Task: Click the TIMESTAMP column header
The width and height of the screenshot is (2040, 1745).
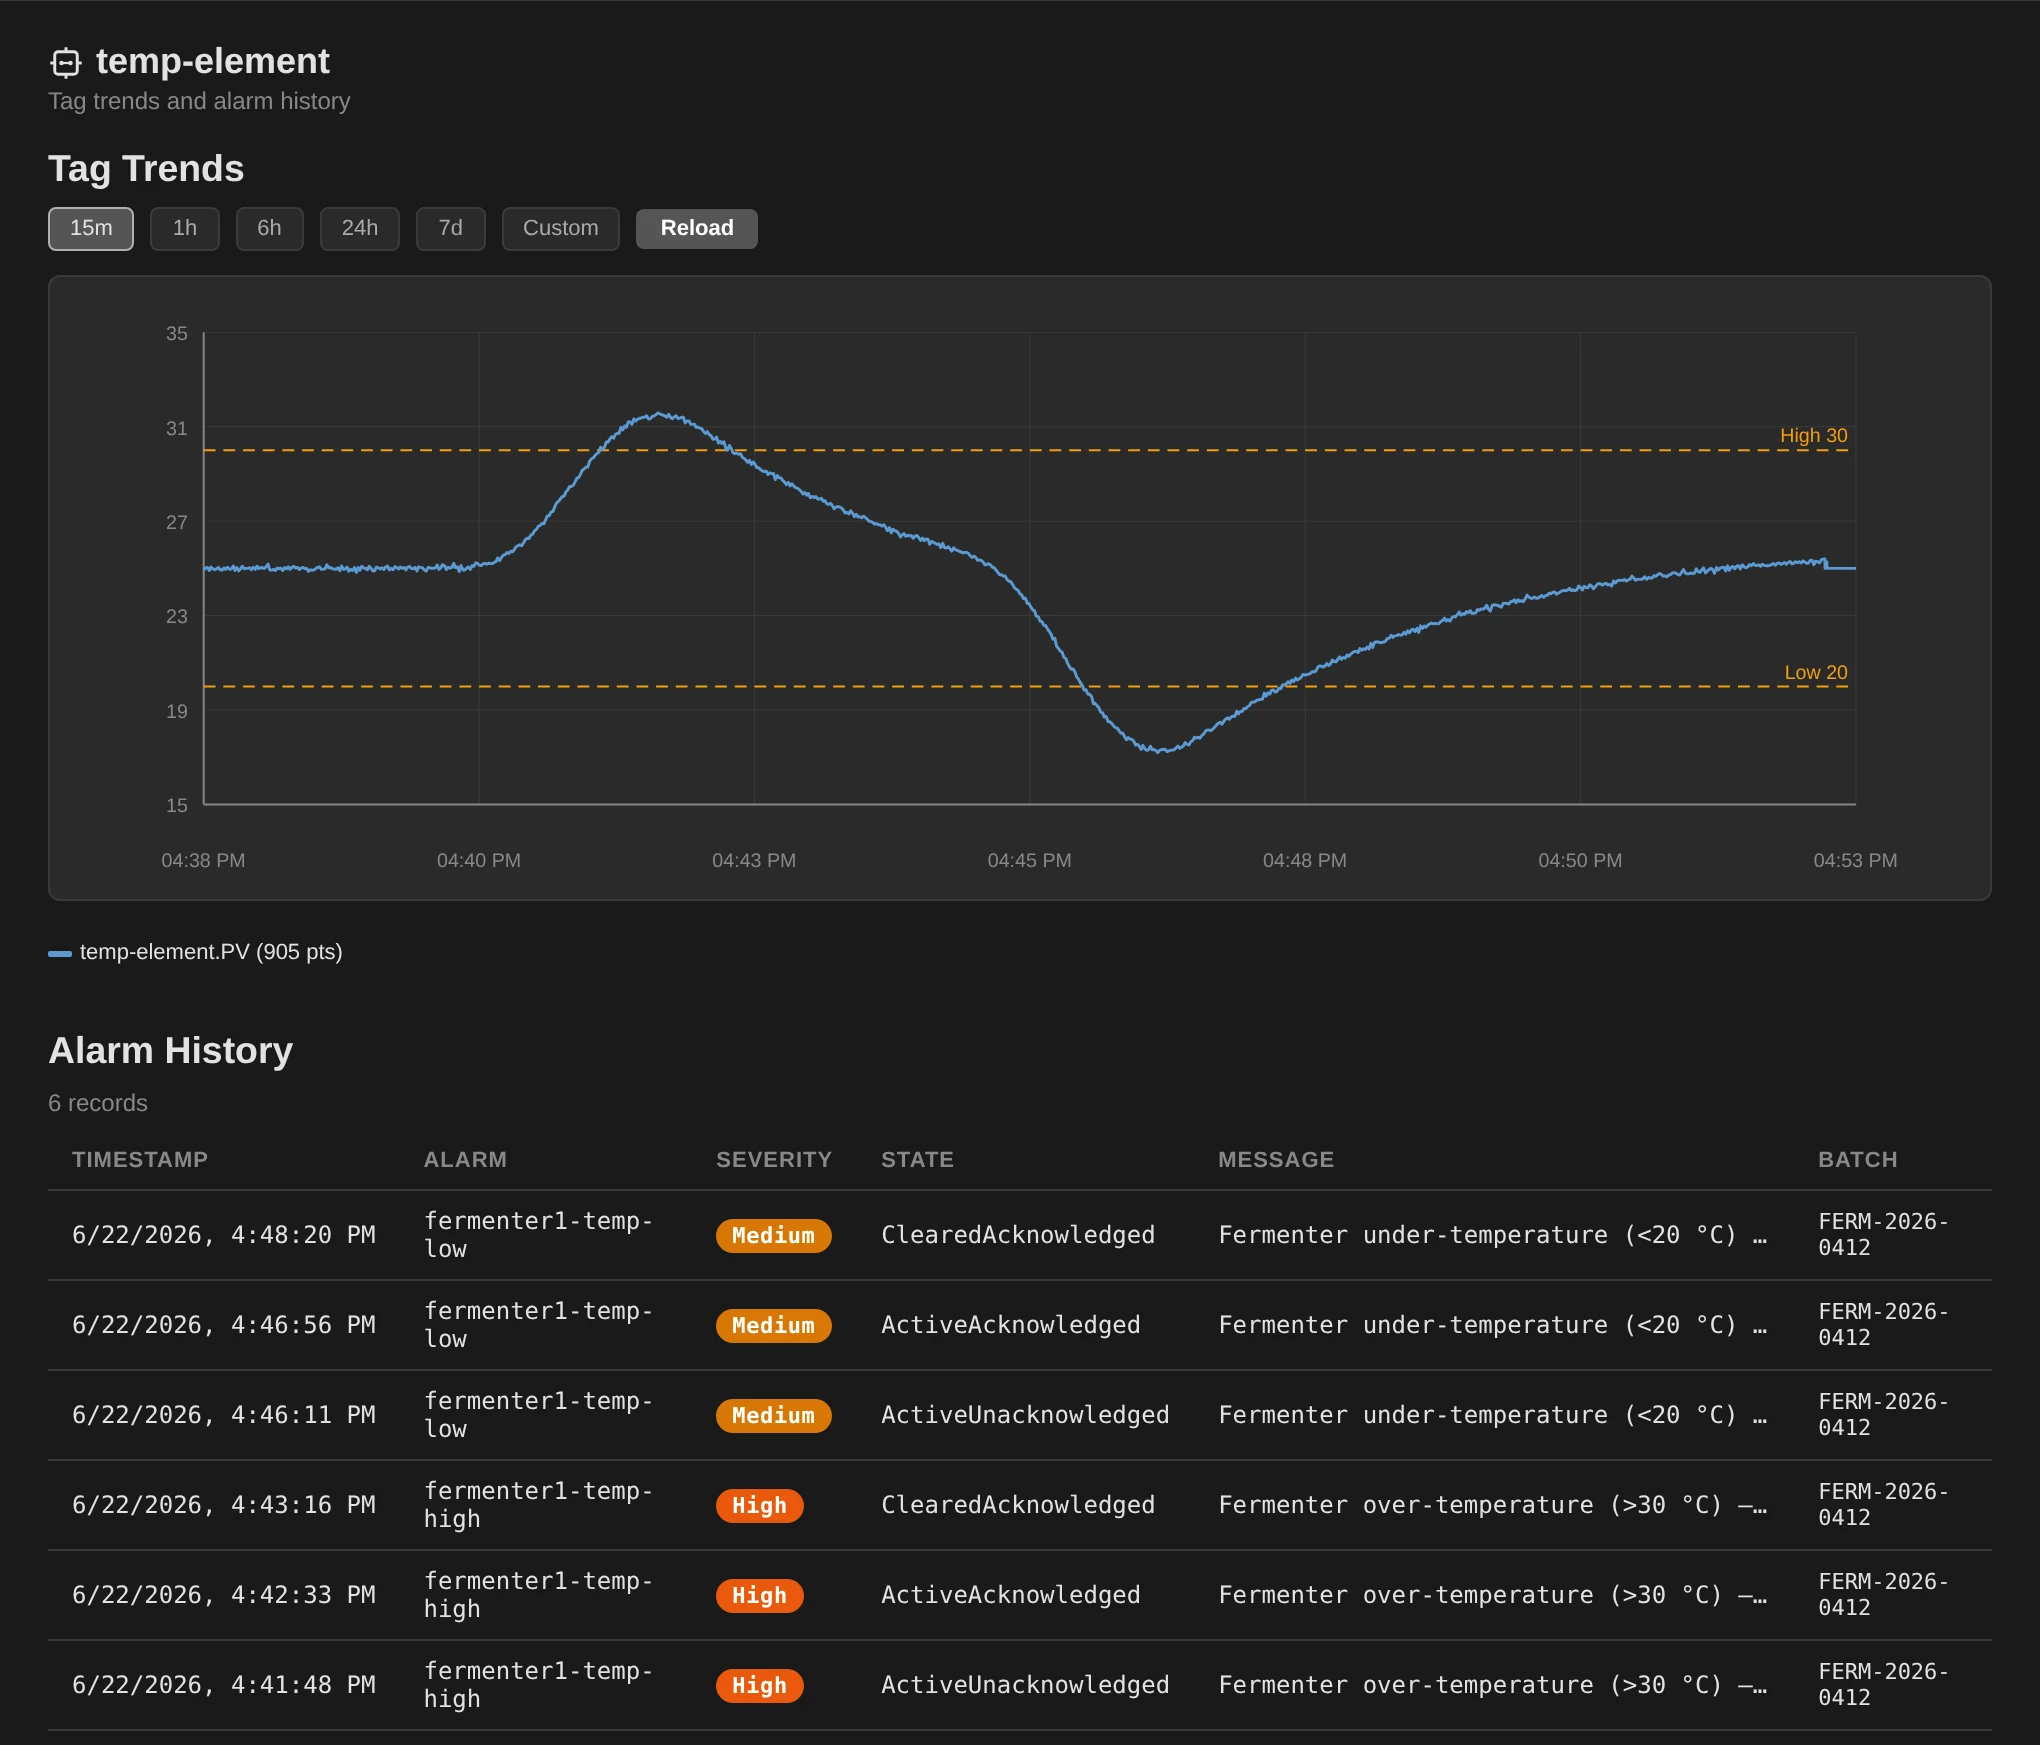Action: (140, 1160)
